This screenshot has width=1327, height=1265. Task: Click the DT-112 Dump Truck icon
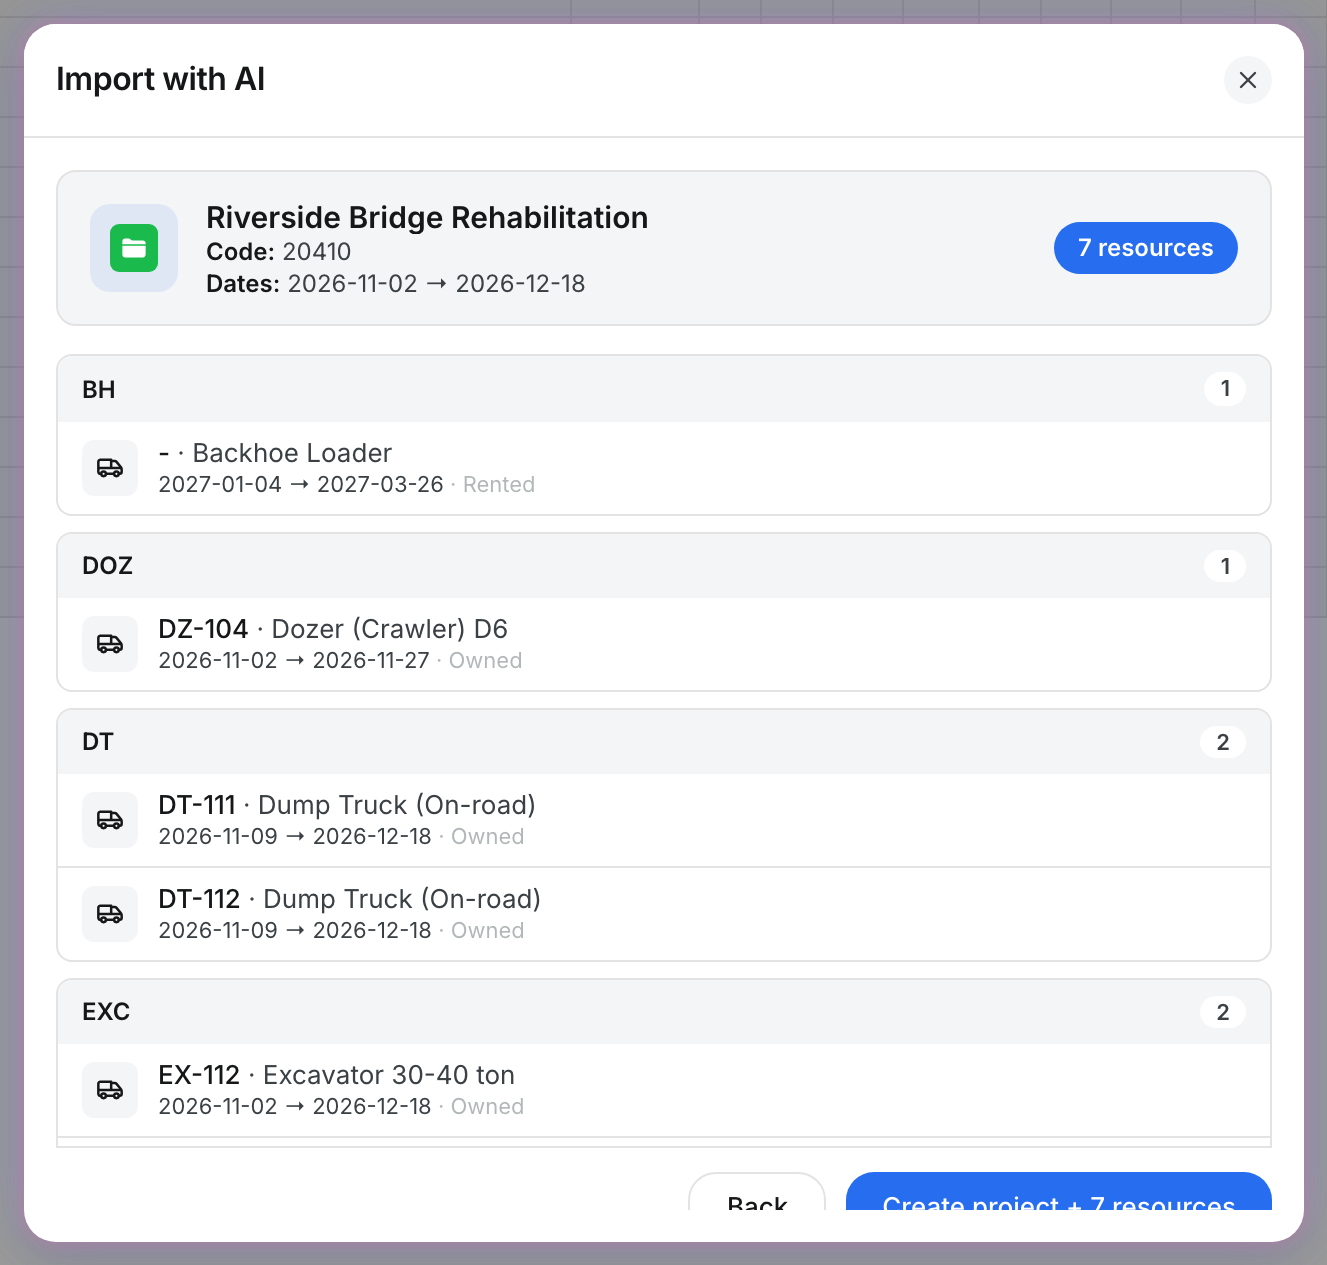110,914
